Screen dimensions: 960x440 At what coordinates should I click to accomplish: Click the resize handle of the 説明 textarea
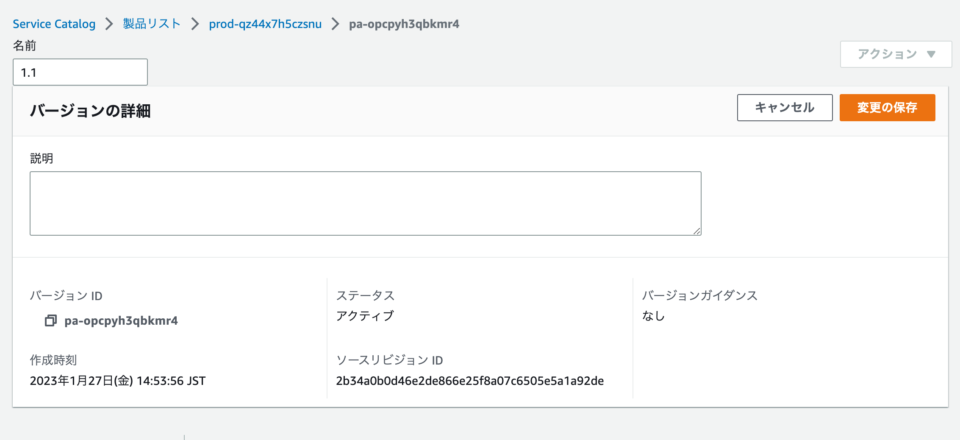pos(697,231)
